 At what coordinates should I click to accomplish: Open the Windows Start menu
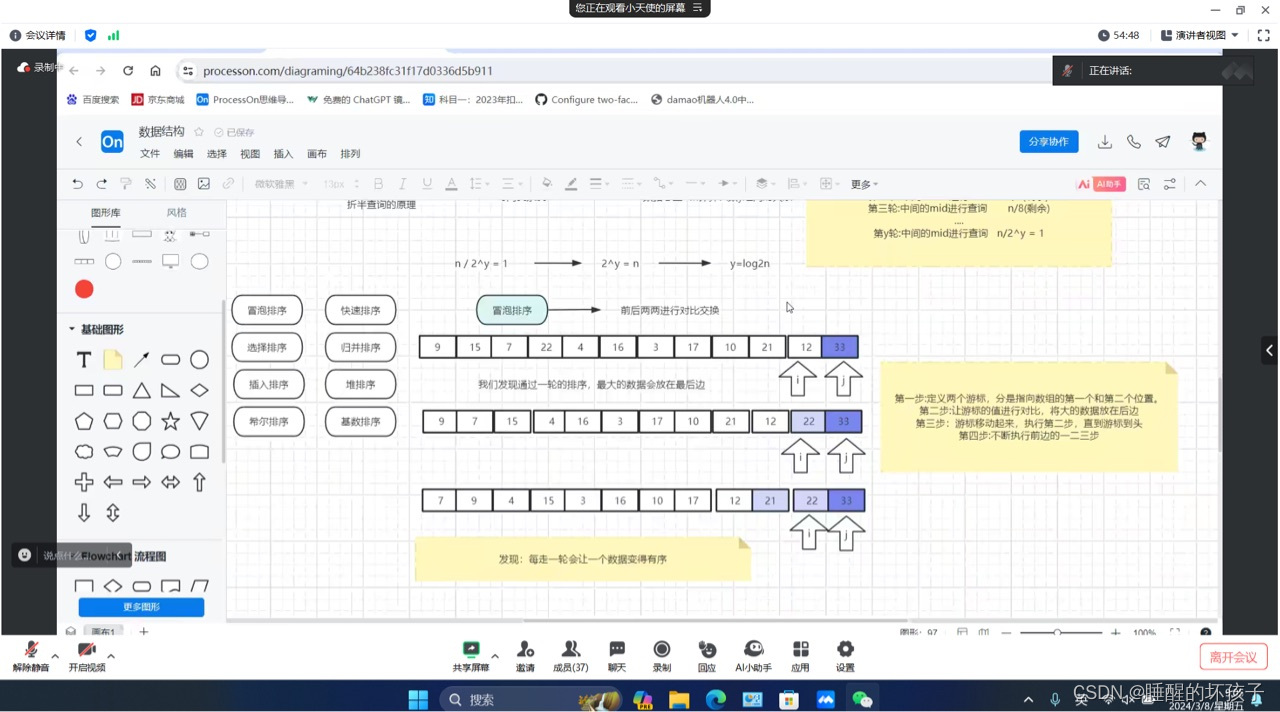[418, 700]
